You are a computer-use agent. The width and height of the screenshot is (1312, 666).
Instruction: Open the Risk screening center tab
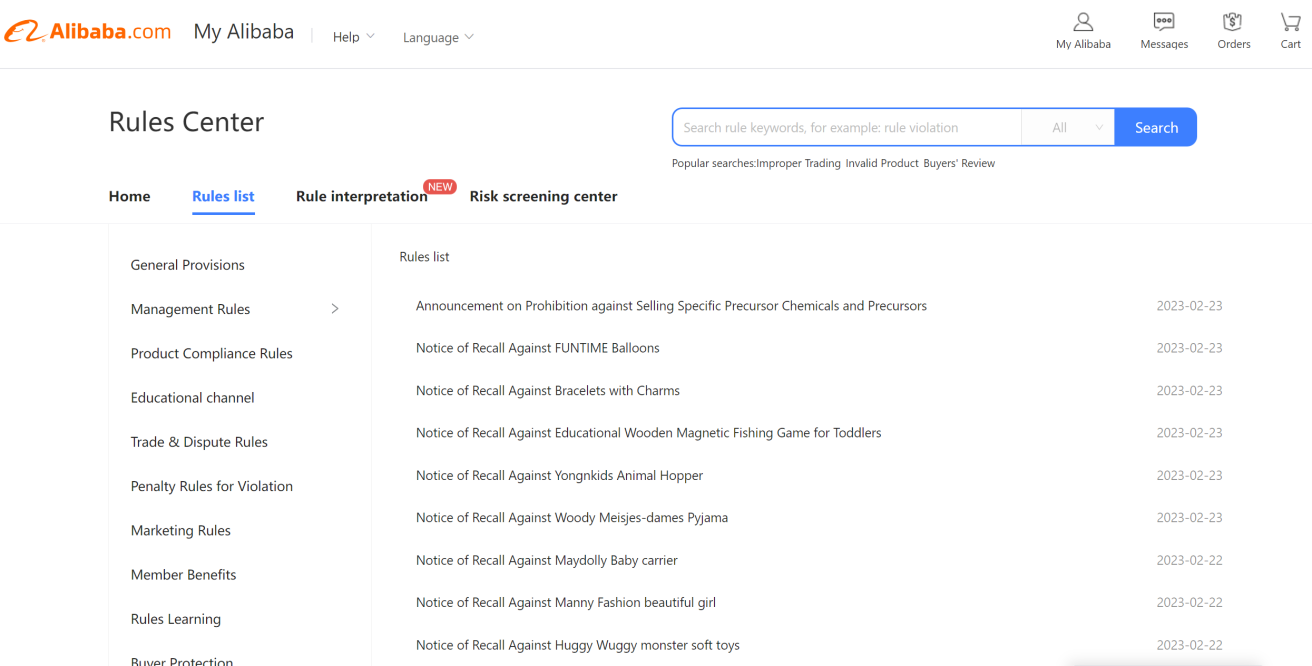(x=543, y=196)
